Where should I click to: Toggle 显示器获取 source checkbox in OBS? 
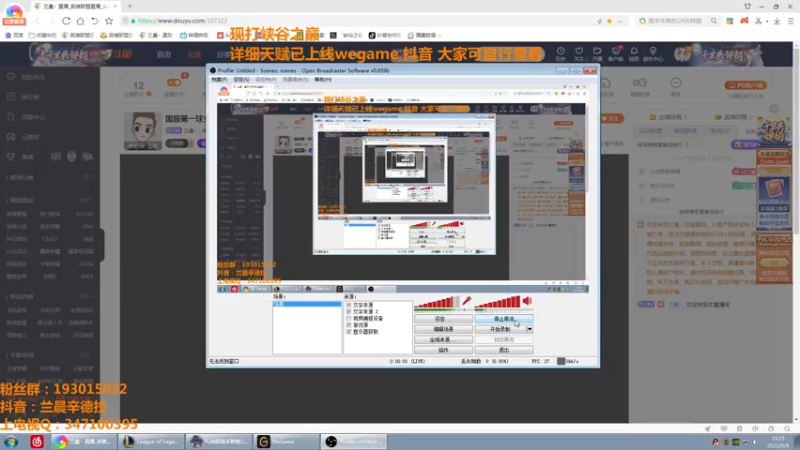click(x=348, y=332)
